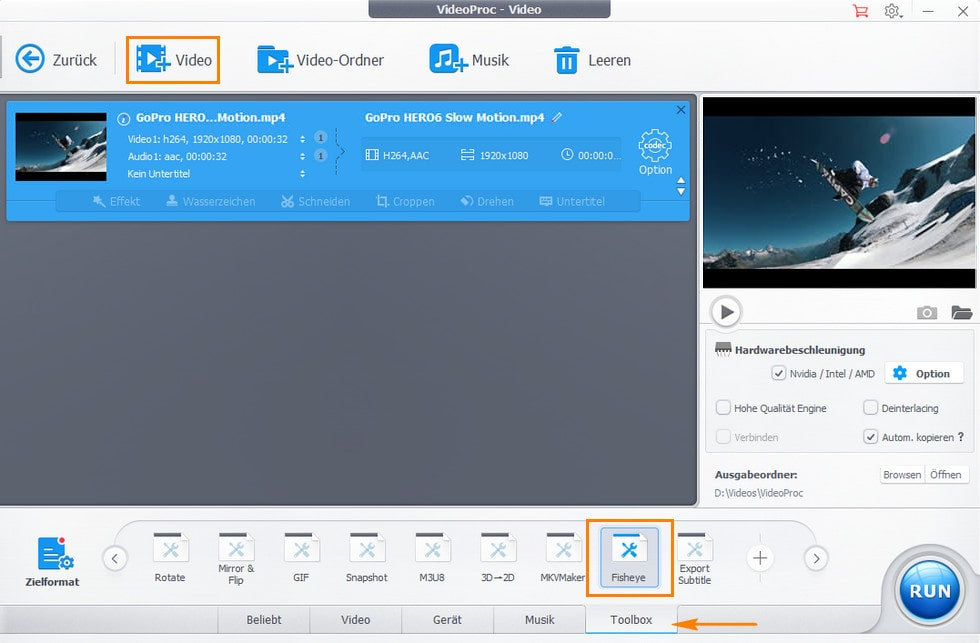Add a Video-Ordner folder
The image size is (980, 643).
(x=320, y=60)
